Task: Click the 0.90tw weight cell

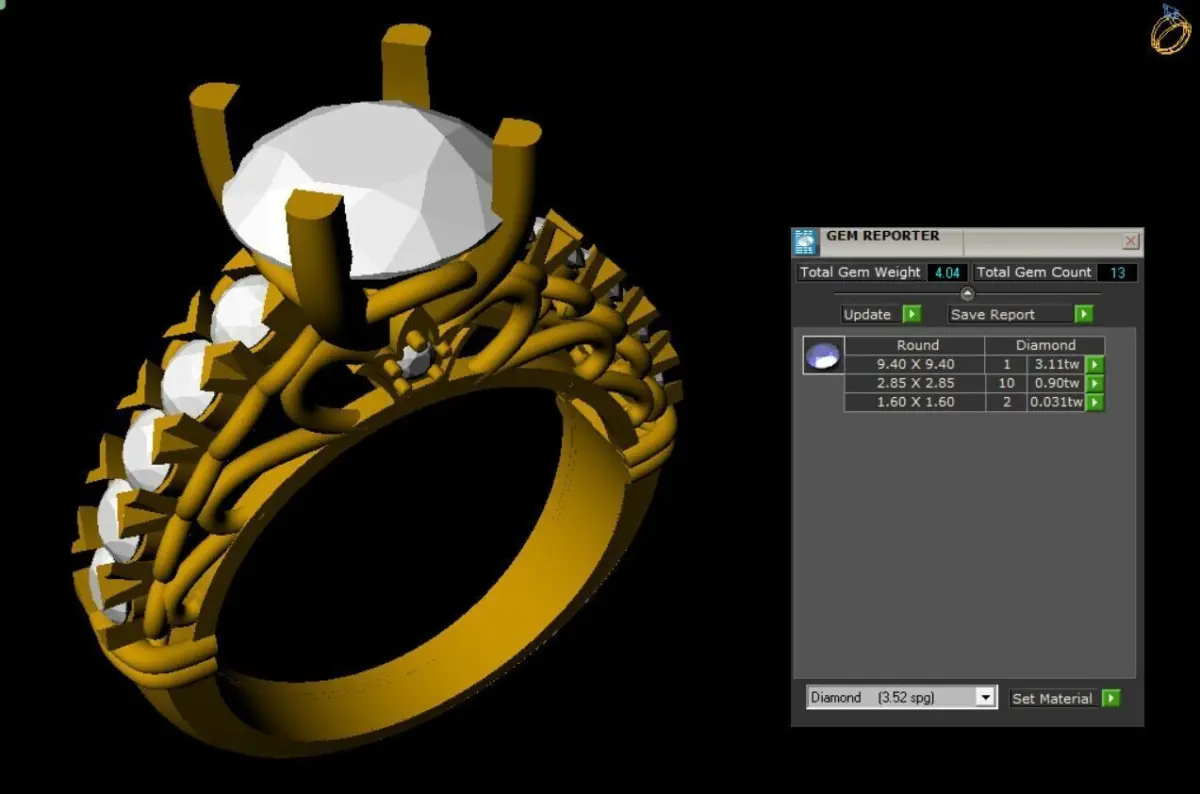Action: [1058, 383]
